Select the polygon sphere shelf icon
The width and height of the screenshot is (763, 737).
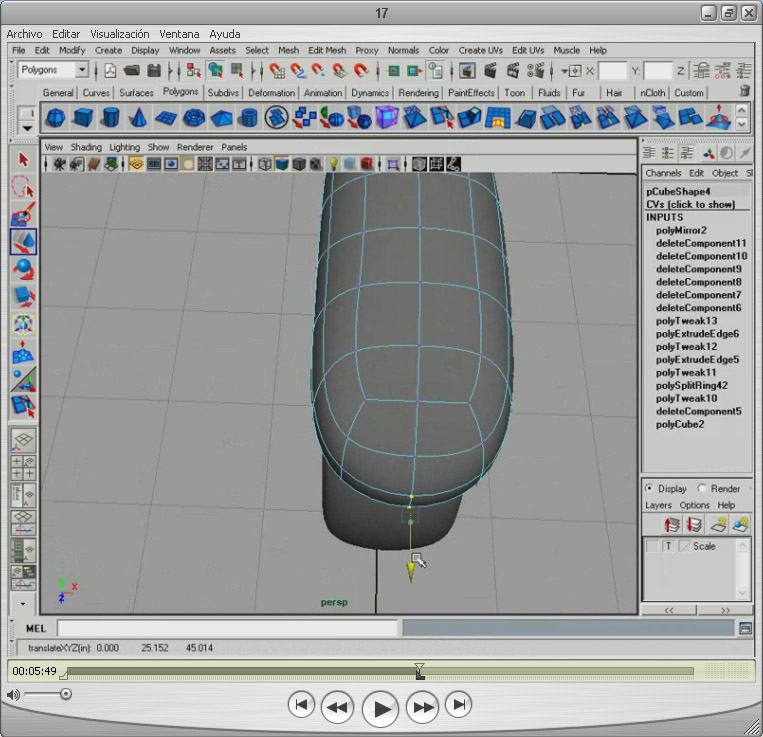pos(55,118)
